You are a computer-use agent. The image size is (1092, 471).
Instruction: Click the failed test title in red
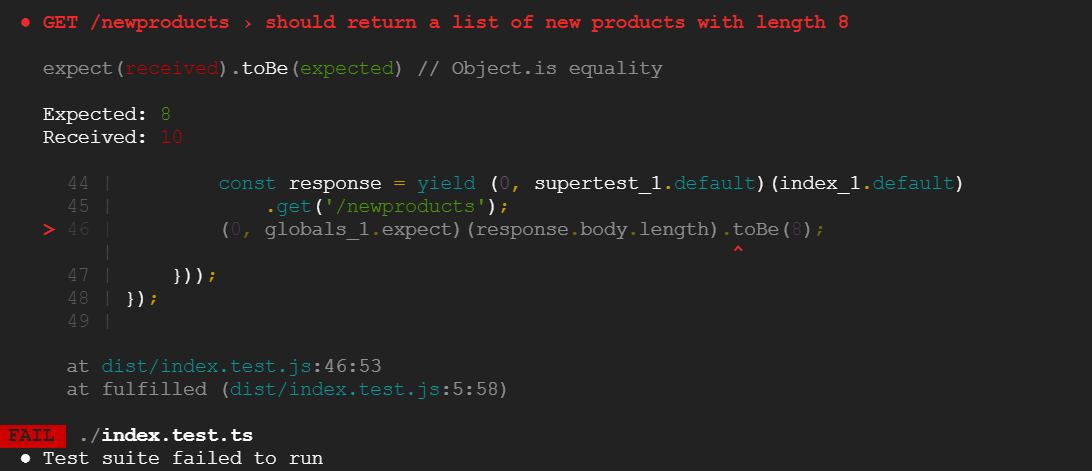[x=446, y=23]
